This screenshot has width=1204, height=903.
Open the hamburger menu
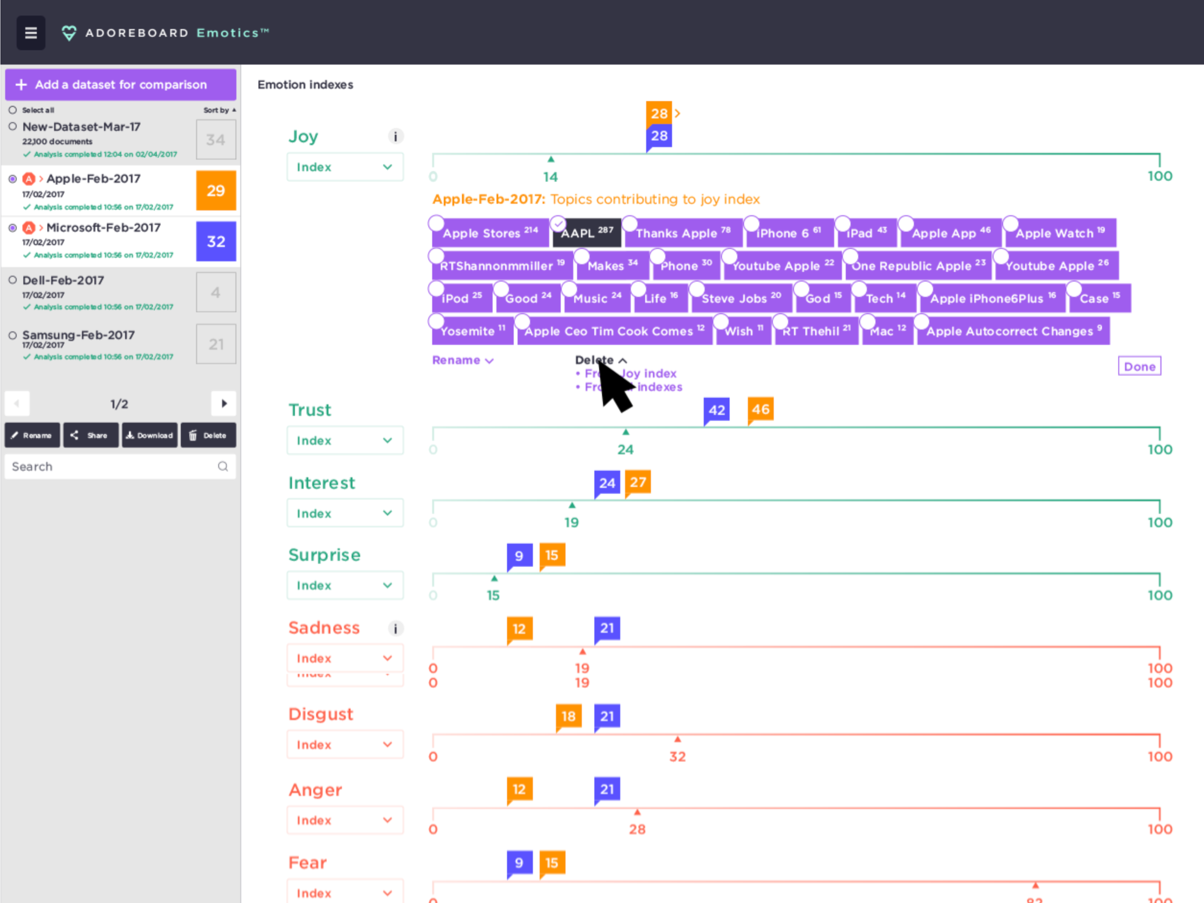[x=31, y=33]
